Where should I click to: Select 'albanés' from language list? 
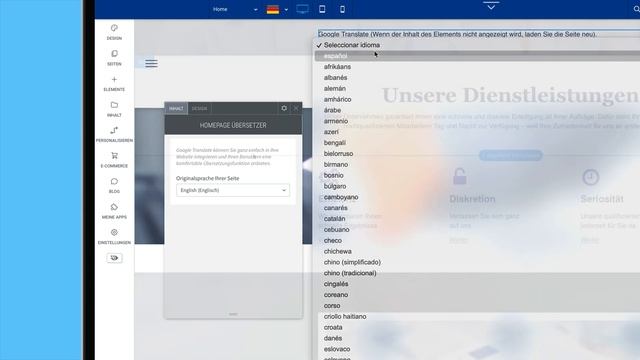tap(336, 78)
